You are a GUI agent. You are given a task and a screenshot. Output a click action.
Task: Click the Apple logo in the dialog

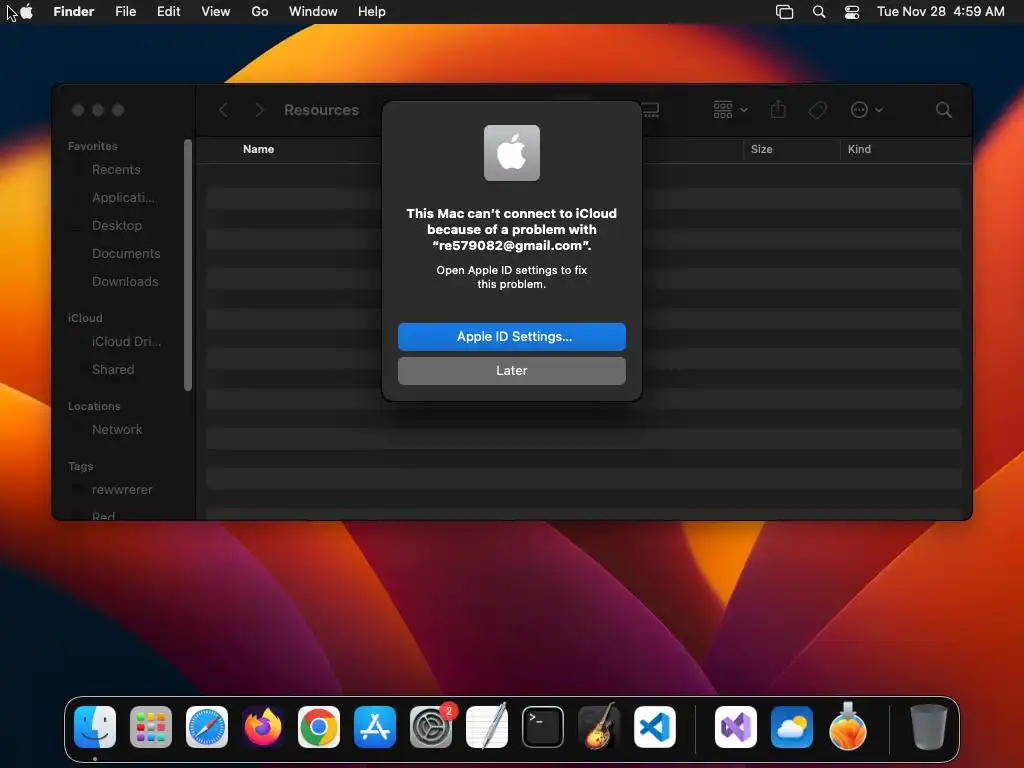click(x=512, y=153)
